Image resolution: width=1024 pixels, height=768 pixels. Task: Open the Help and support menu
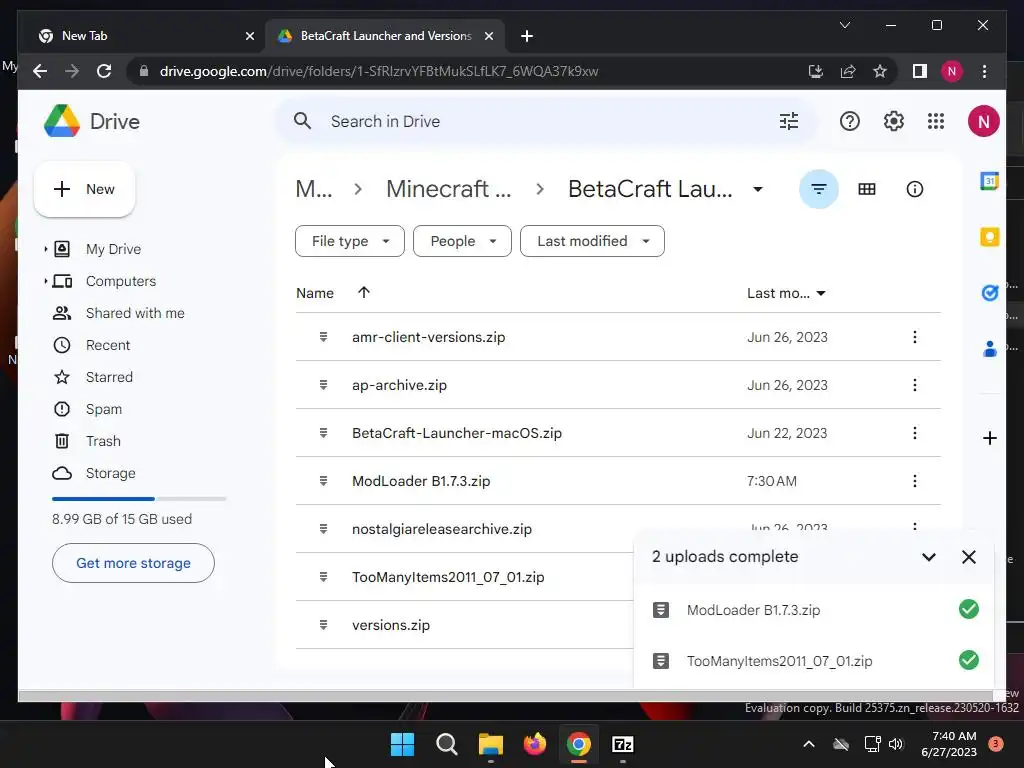click(850, 121)
